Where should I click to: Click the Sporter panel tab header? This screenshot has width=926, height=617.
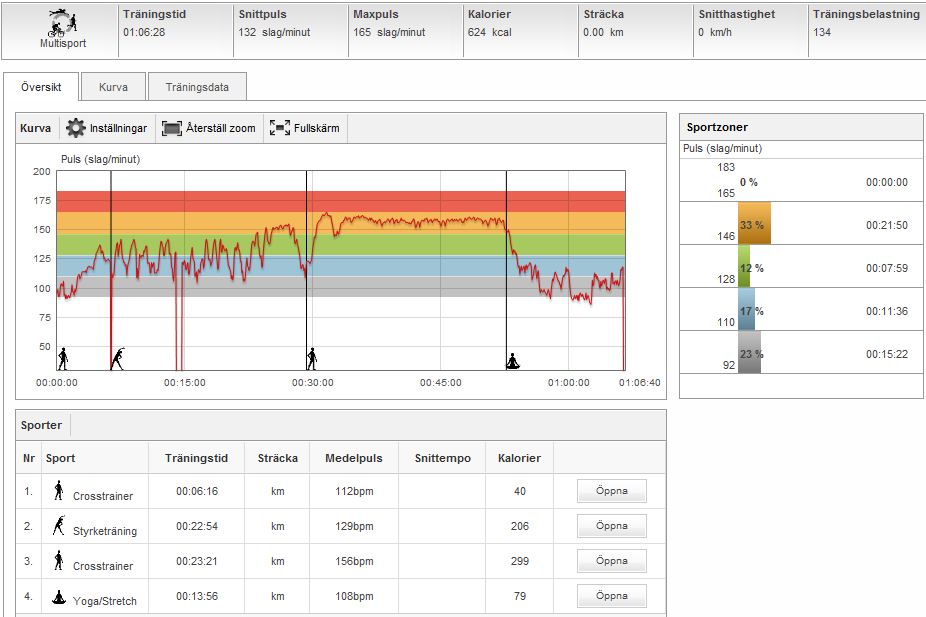click(x=42, y=425)
